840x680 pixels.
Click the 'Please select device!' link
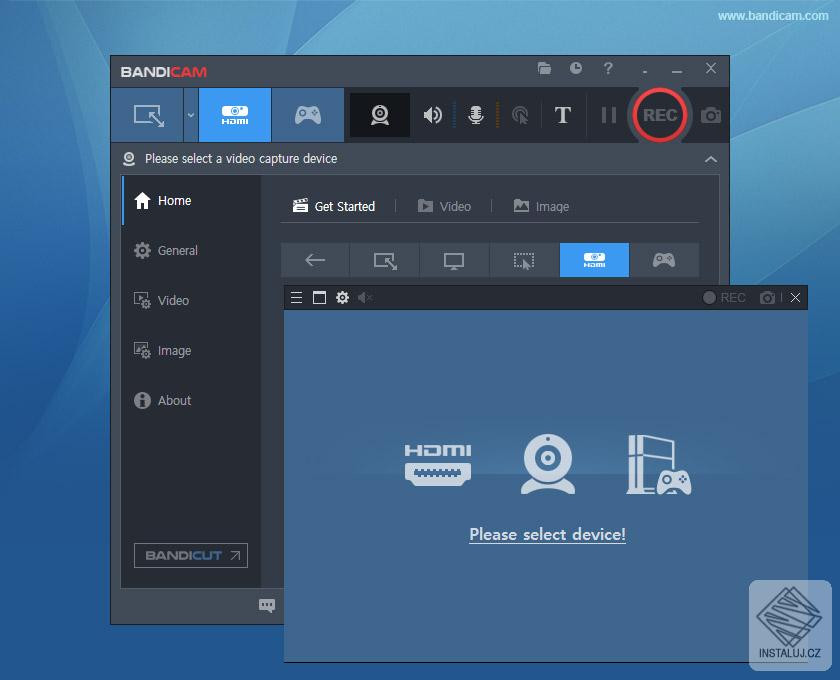tap(548, 534)
